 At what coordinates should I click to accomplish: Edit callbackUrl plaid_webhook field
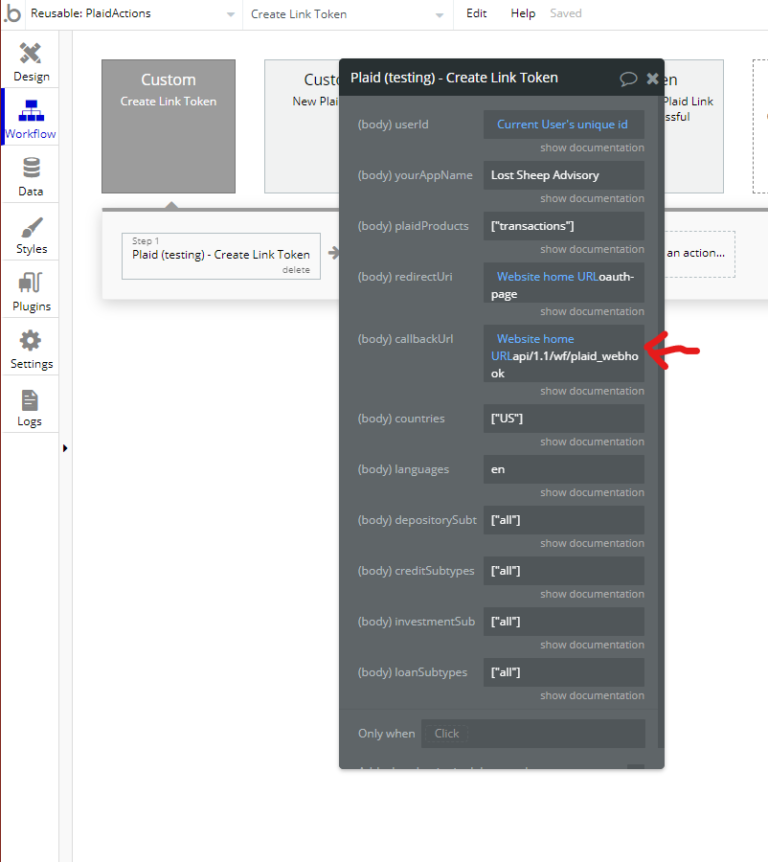pyautogui.click(x=563, y=353)
